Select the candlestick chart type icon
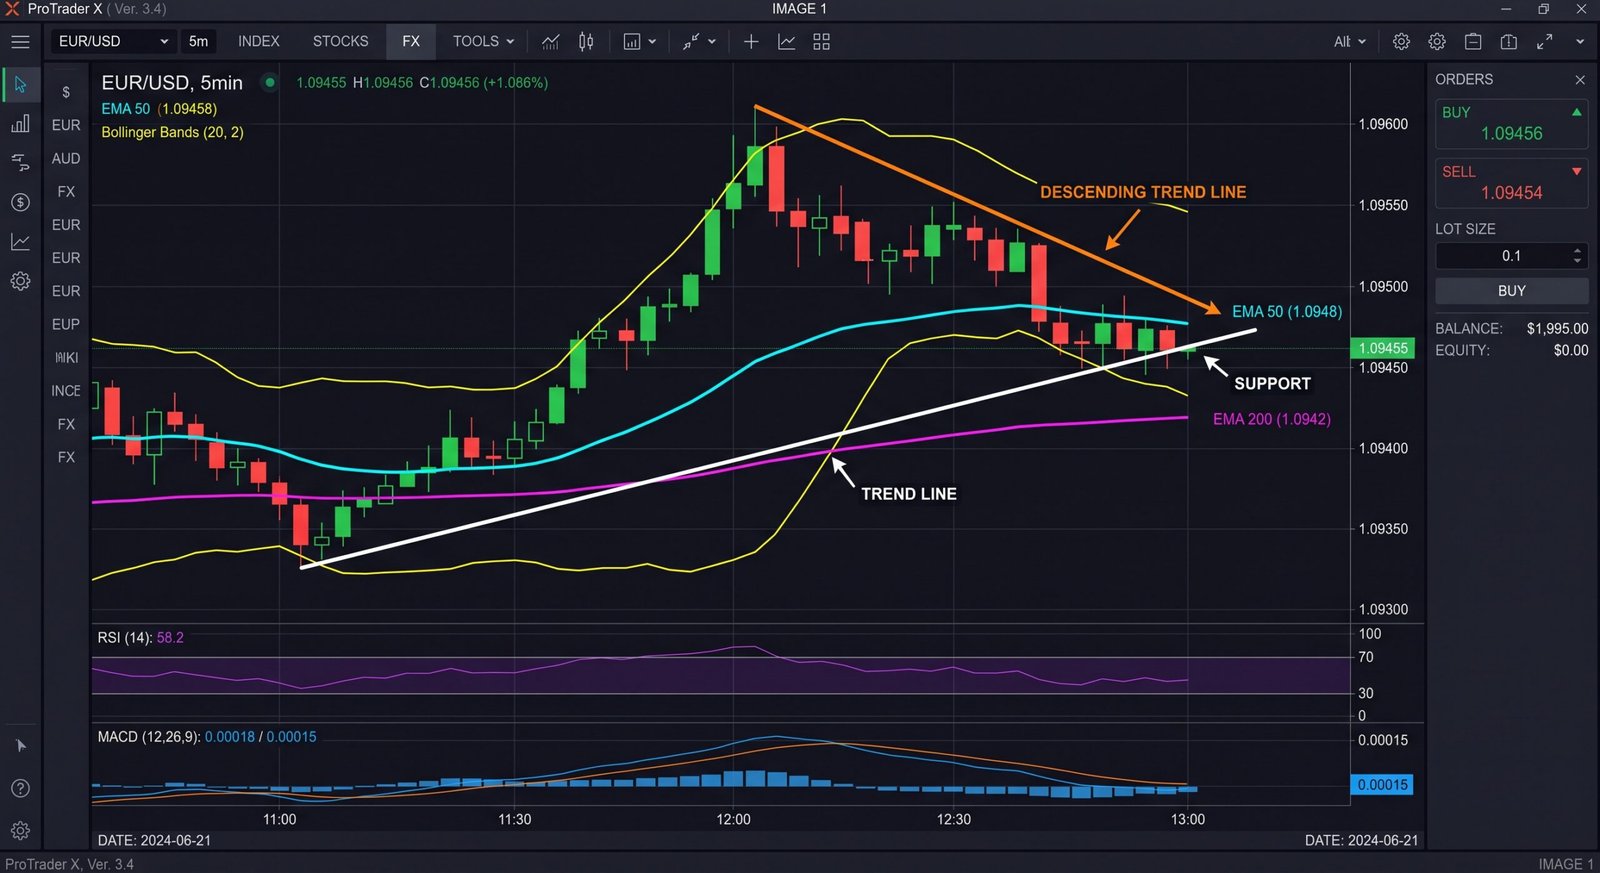Image resolution: width=1600 pixels, height=873 pixels. point(586,42)
